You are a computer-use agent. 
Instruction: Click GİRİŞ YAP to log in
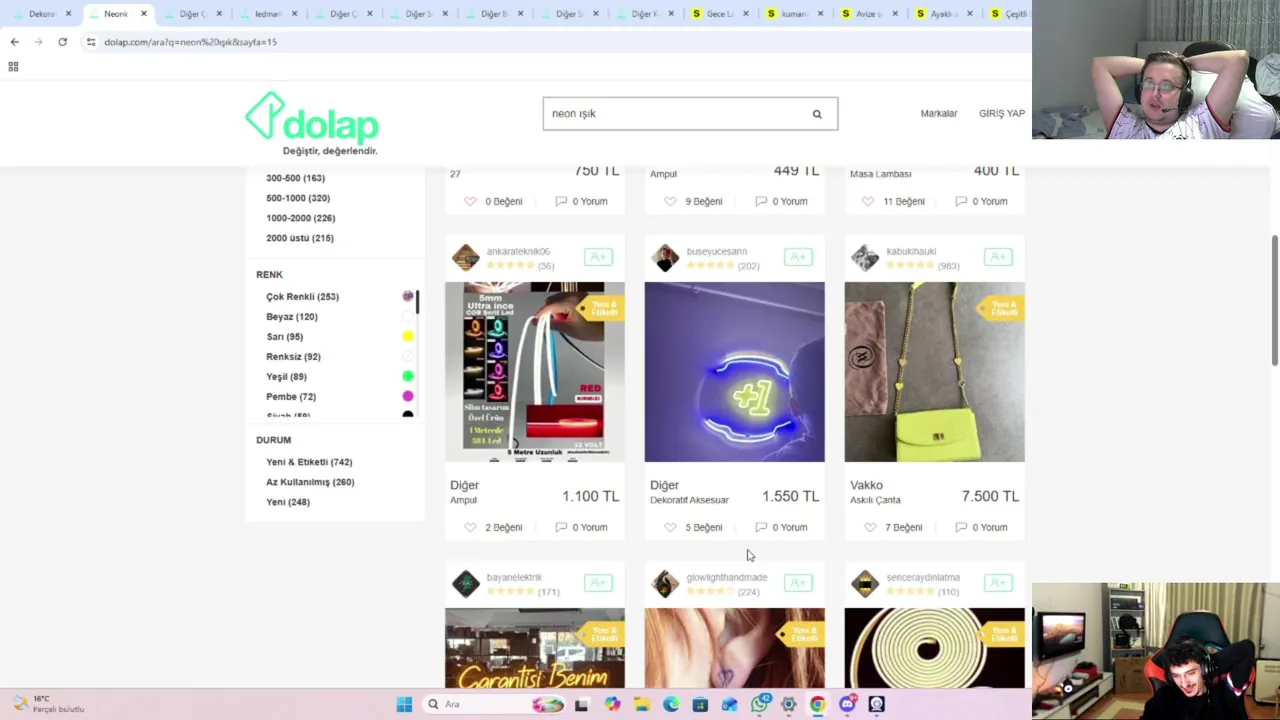(x=1002, y=114)
